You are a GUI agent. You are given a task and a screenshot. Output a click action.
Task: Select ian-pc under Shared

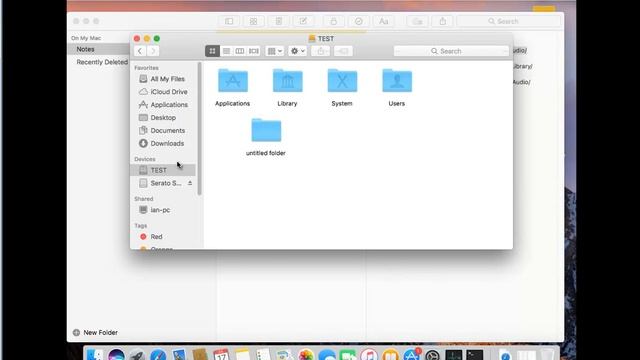point(163,210)
